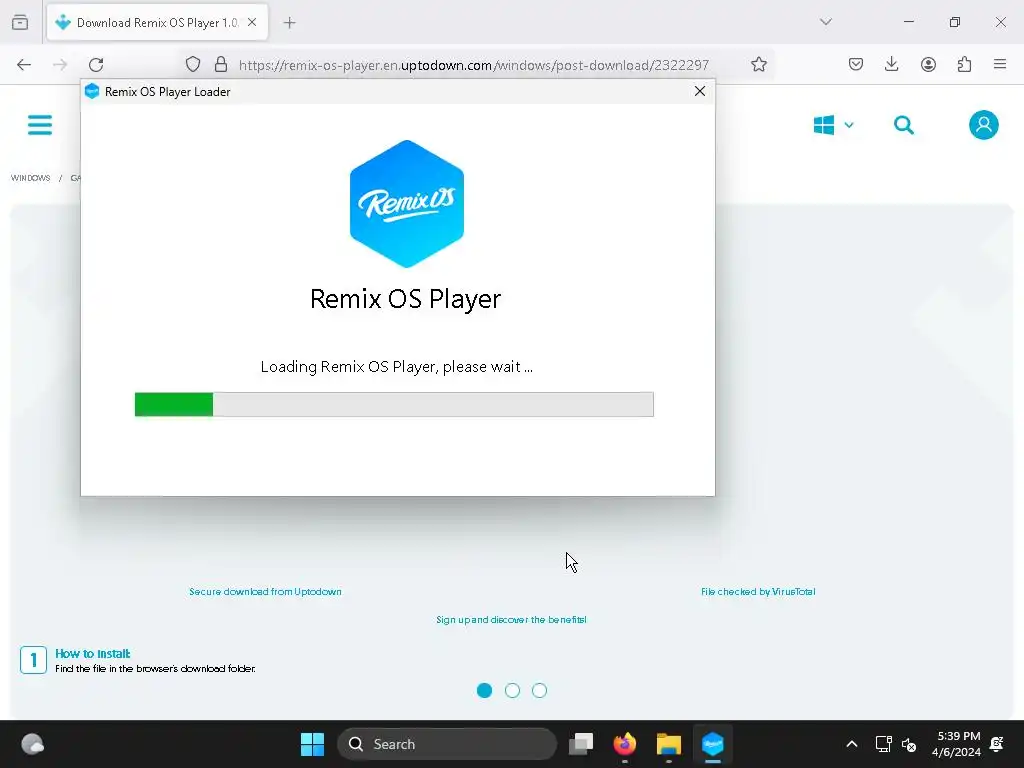Open the Firefox application menu
Screen dimensions: 1024x768
pos(1000,65)
